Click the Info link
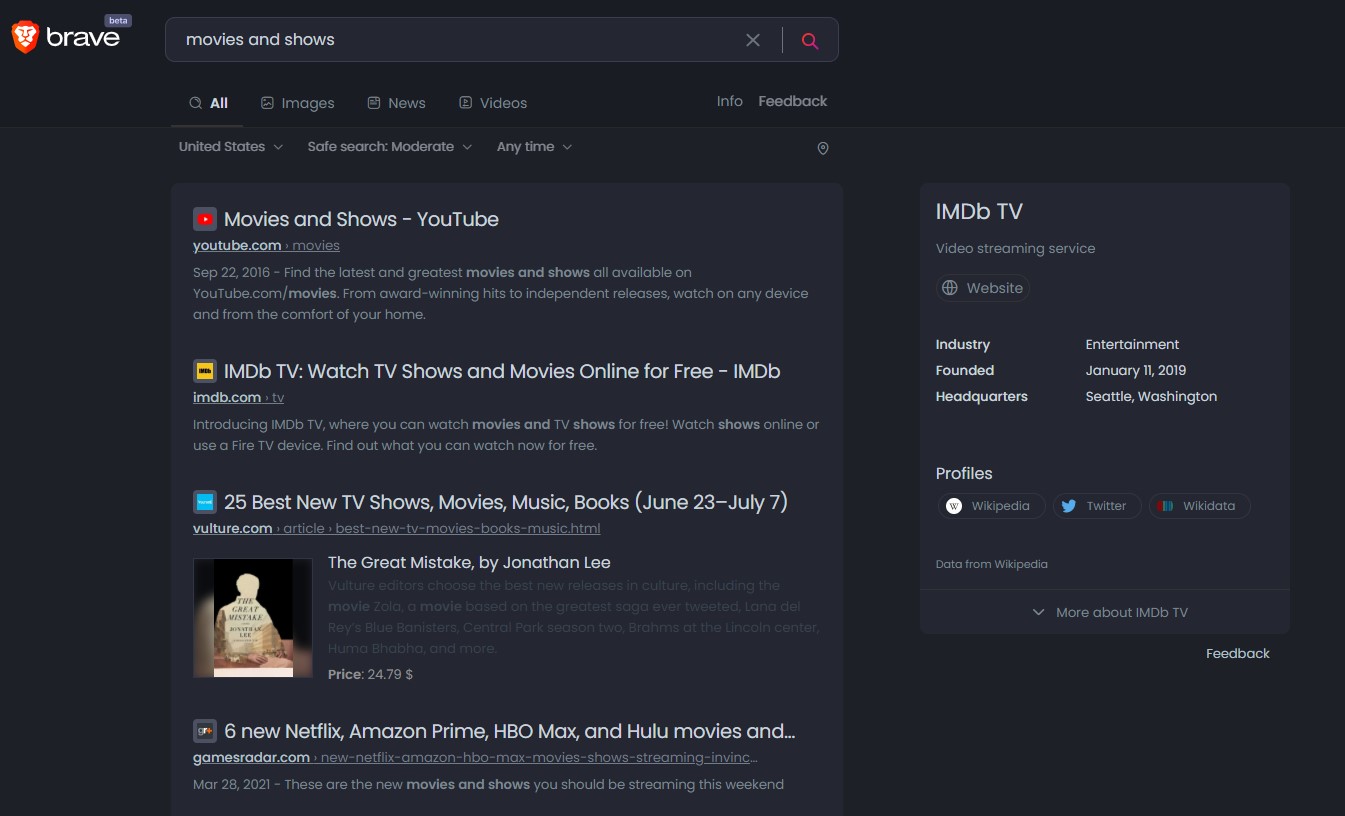 [730, 101]
